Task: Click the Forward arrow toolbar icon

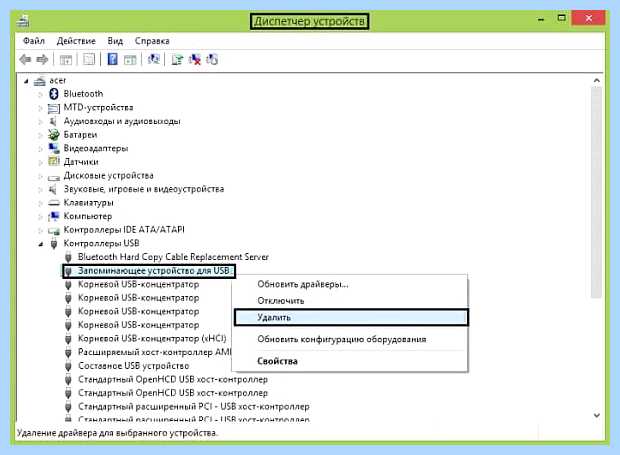Action: pos(42,60)
